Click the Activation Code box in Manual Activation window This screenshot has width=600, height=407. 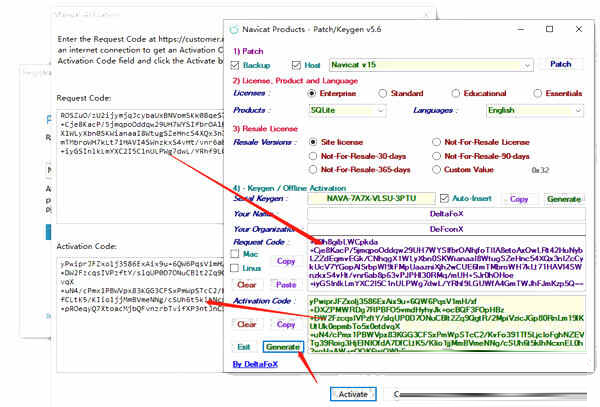point(140,314)
